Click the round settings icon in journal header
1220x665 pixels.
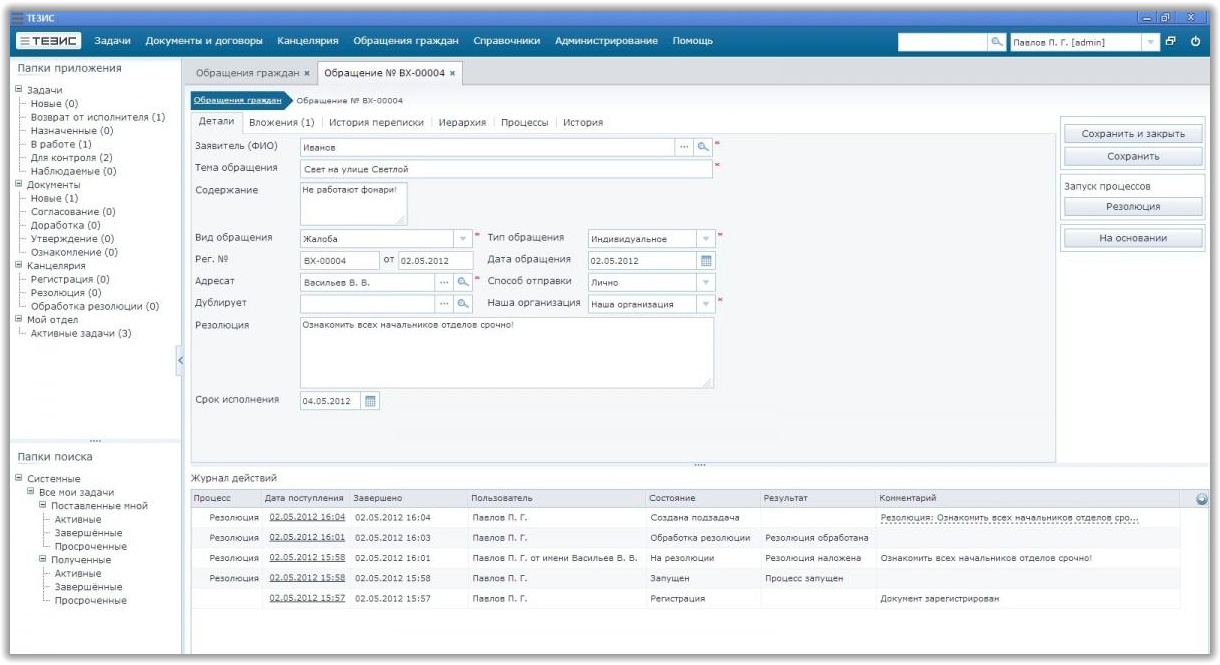pyautogui.click(x=1201, y=499)
